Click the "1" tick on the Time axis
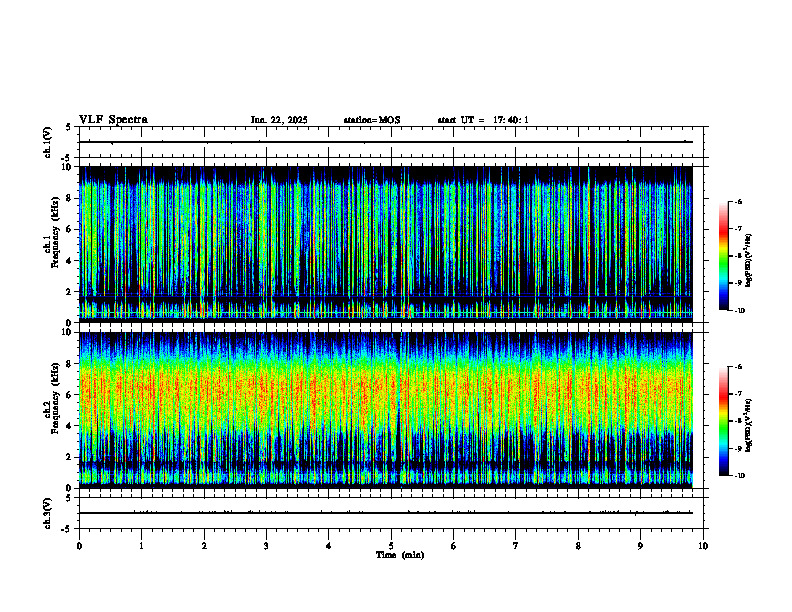The height and width of the screenshot is (612, 792). click(x=141, y=546)
